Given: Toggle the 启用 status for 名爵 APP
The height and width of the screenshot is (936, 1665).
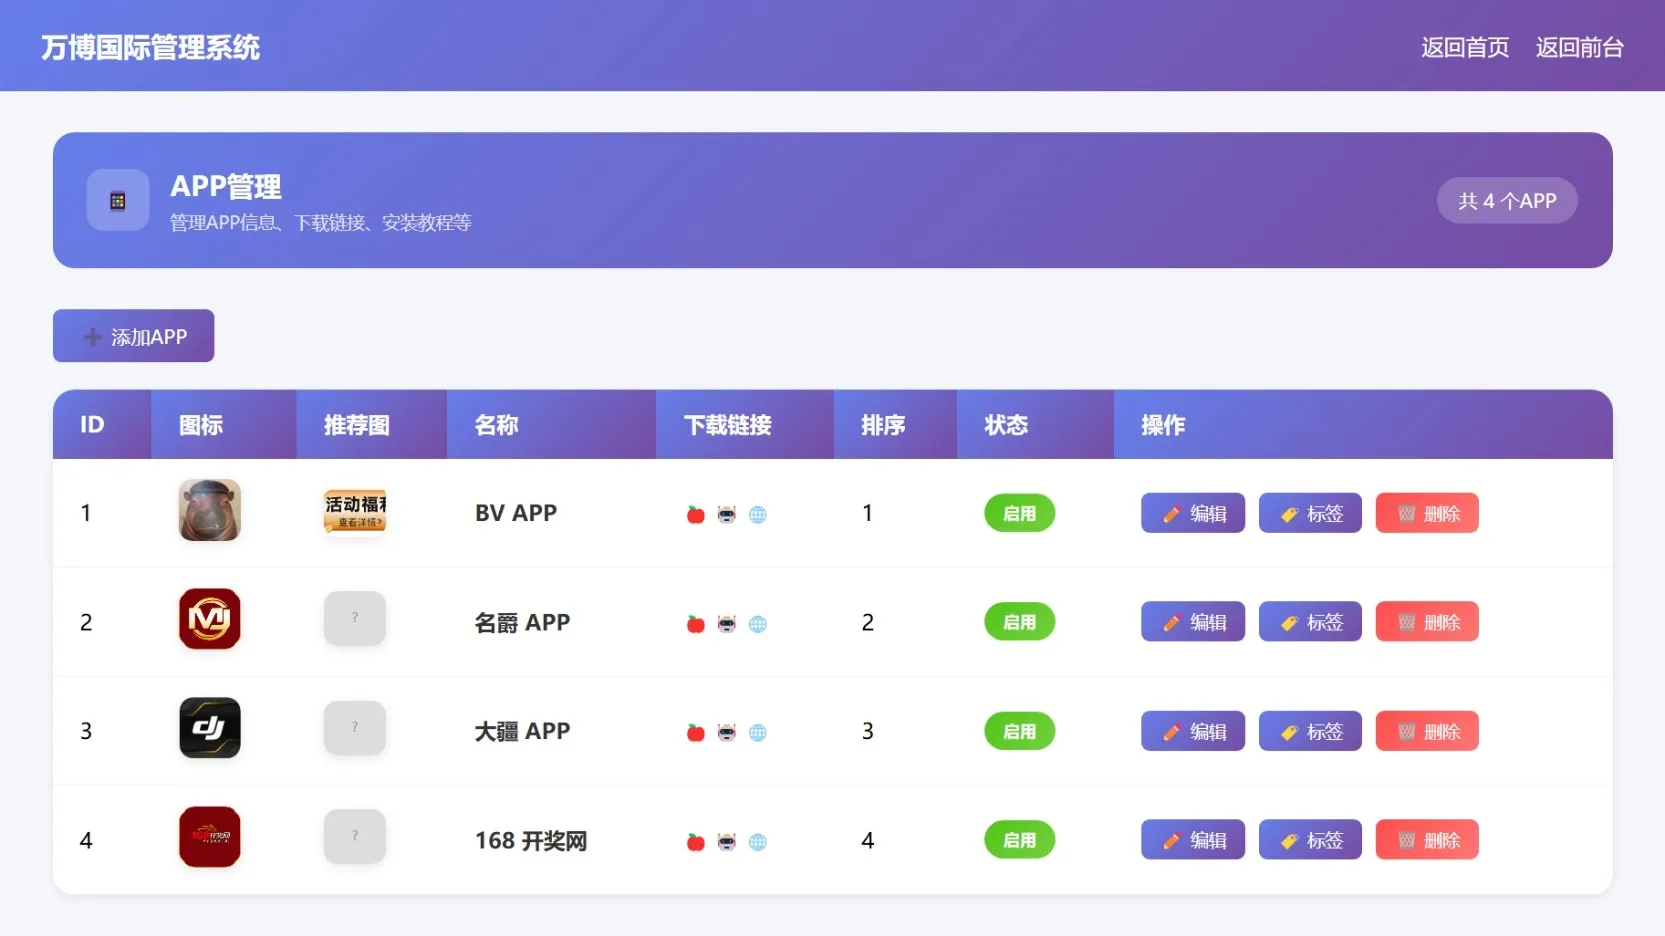Looking at the screenshot, I should pos(1019,621).
